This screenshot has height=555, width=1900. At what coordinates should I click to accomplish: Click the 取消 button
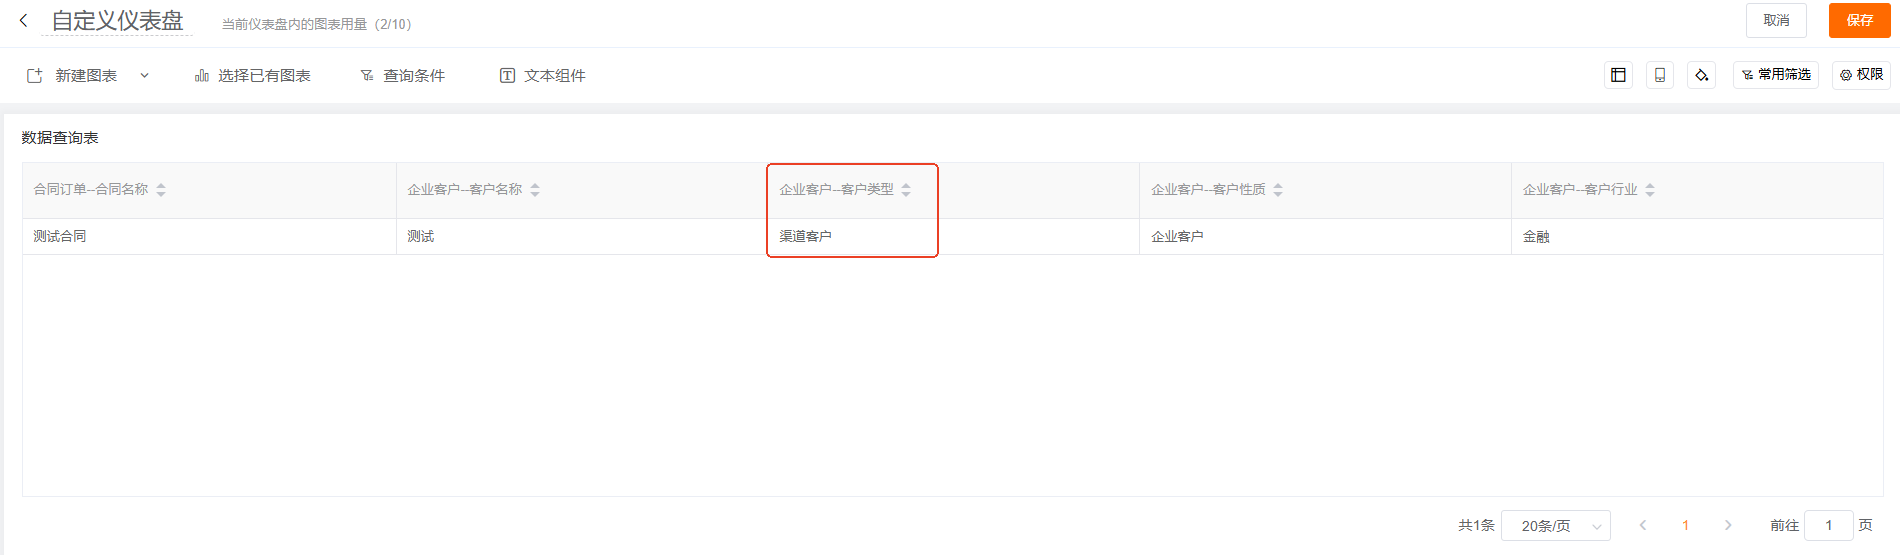[1776, 20]
